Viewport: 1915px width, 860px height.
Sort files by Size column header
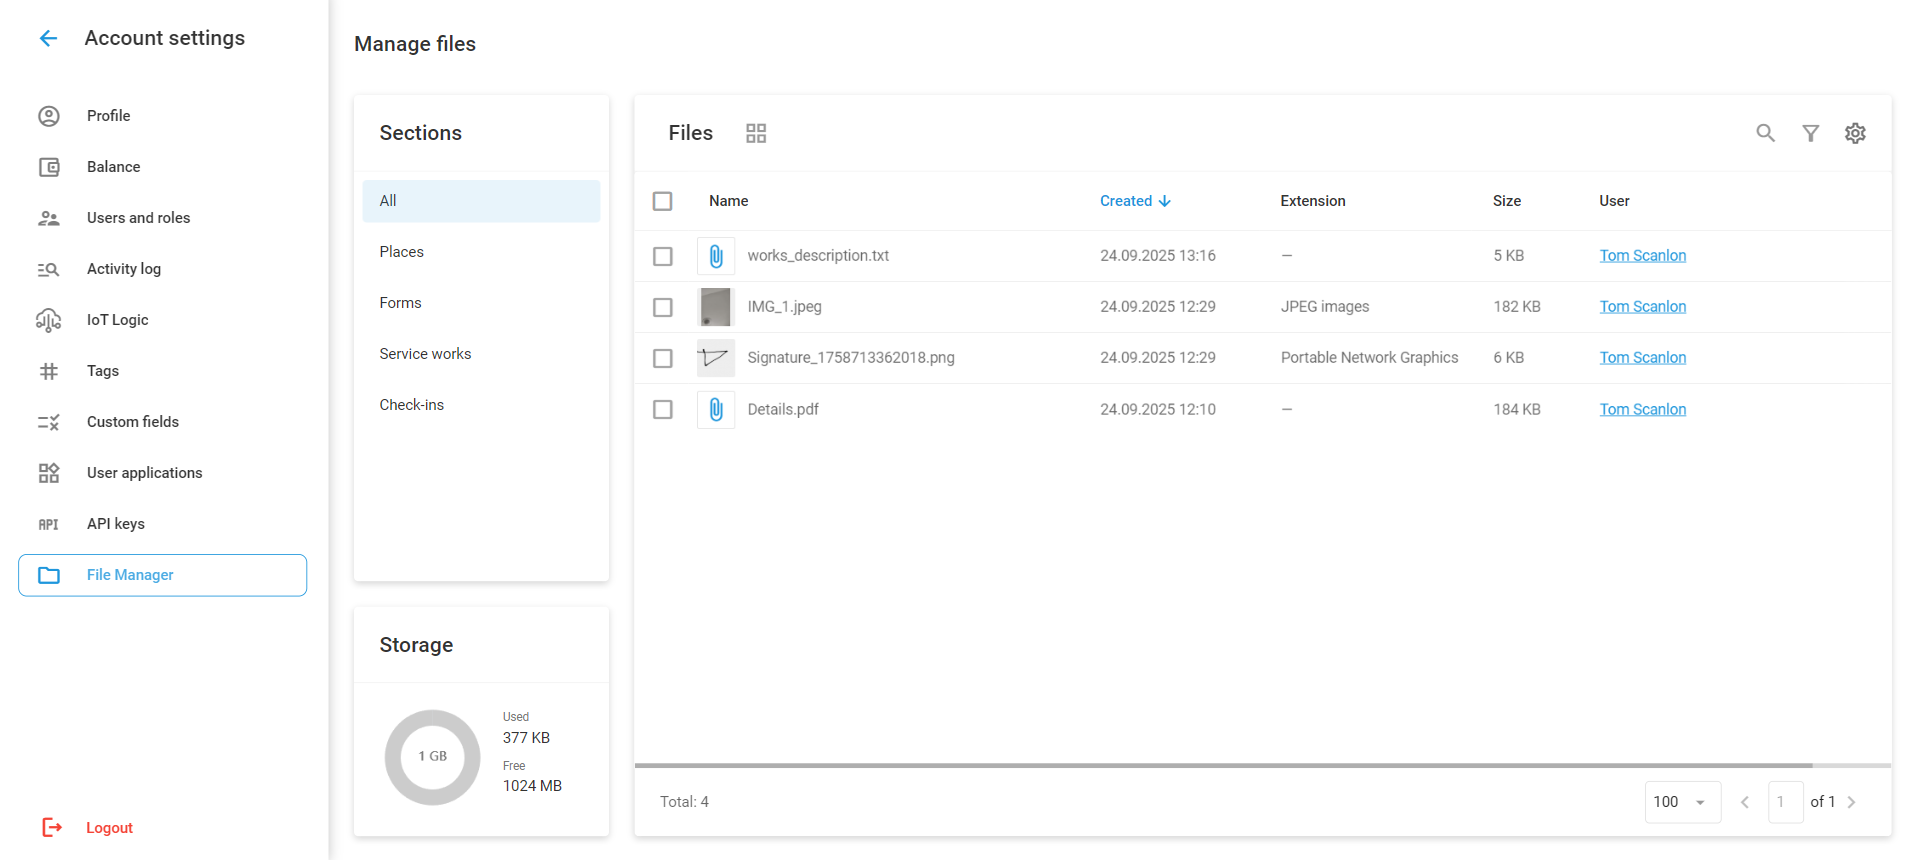(x=1507, y=201)
